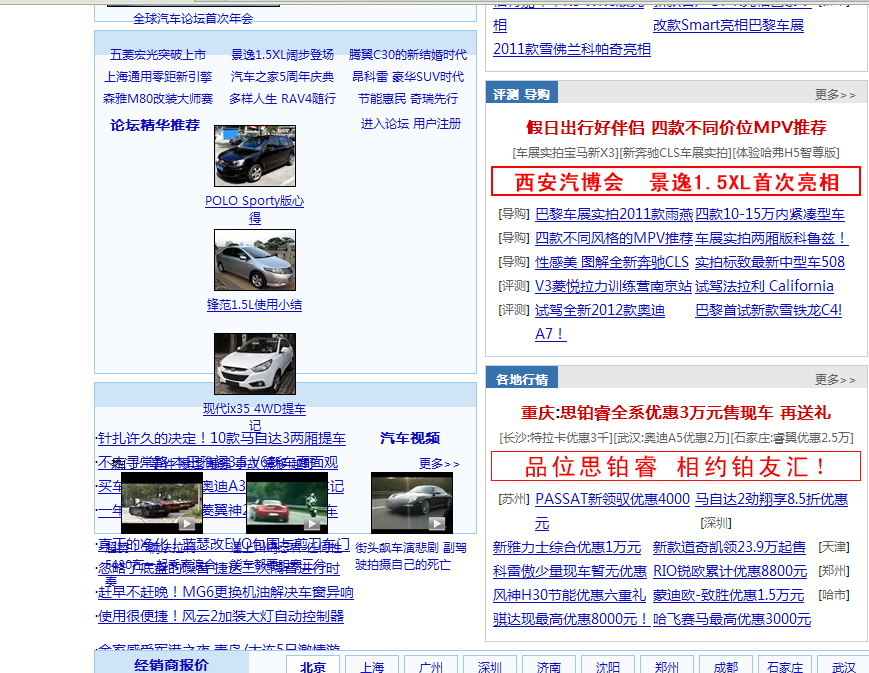Viewport: 869px width, 673px height.
Task: Click the white 现代ix35 car image
Action: 255,364
